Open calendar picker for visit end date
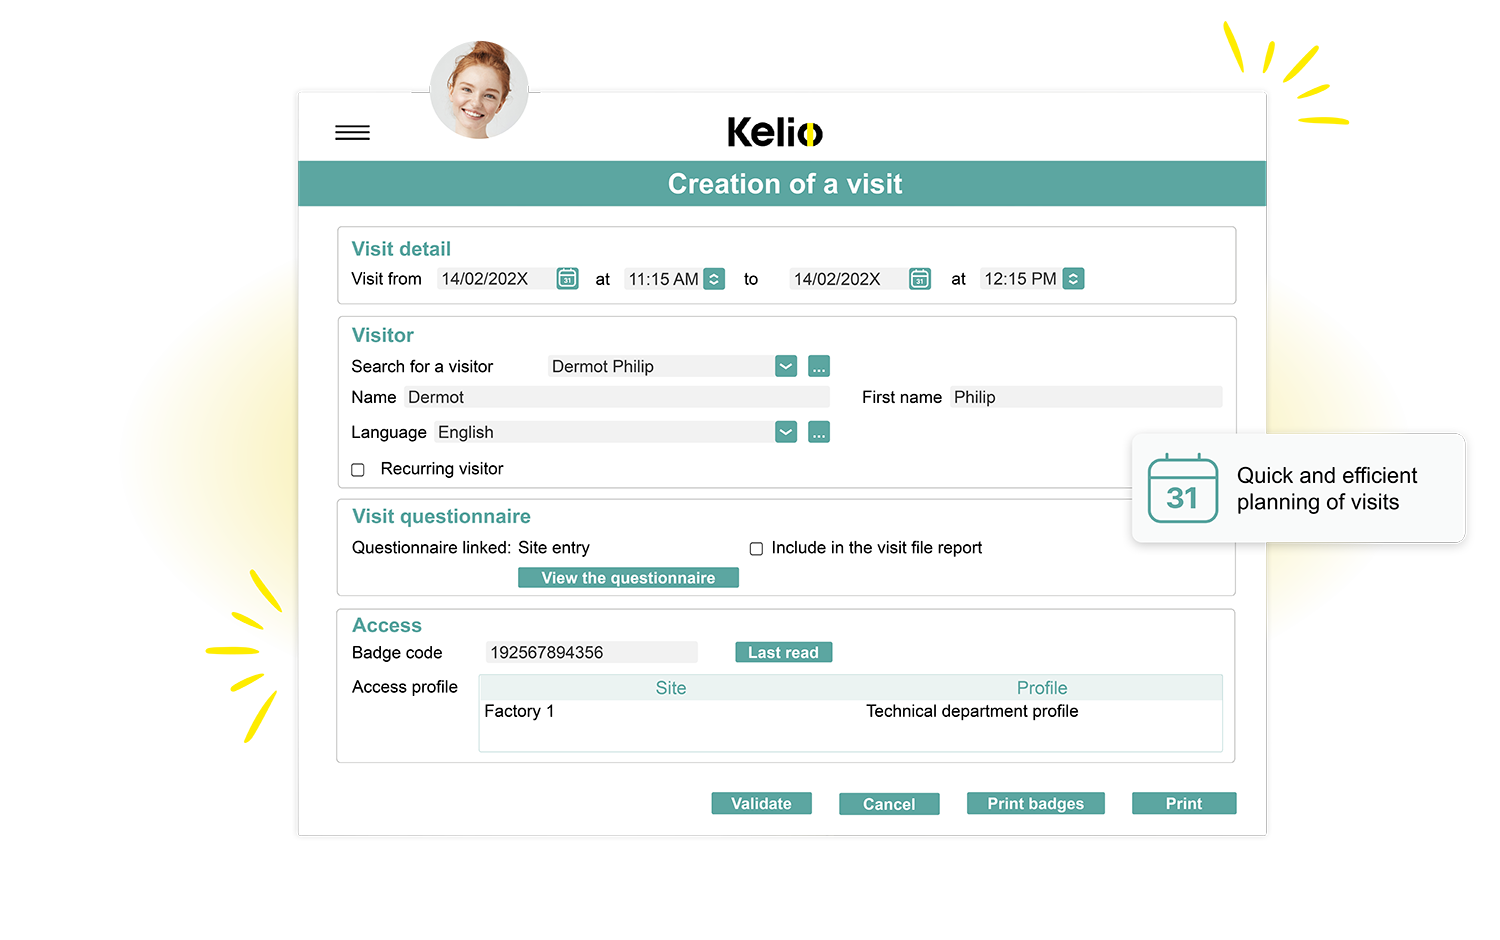The image size is (1500, 940). [920, 279]
